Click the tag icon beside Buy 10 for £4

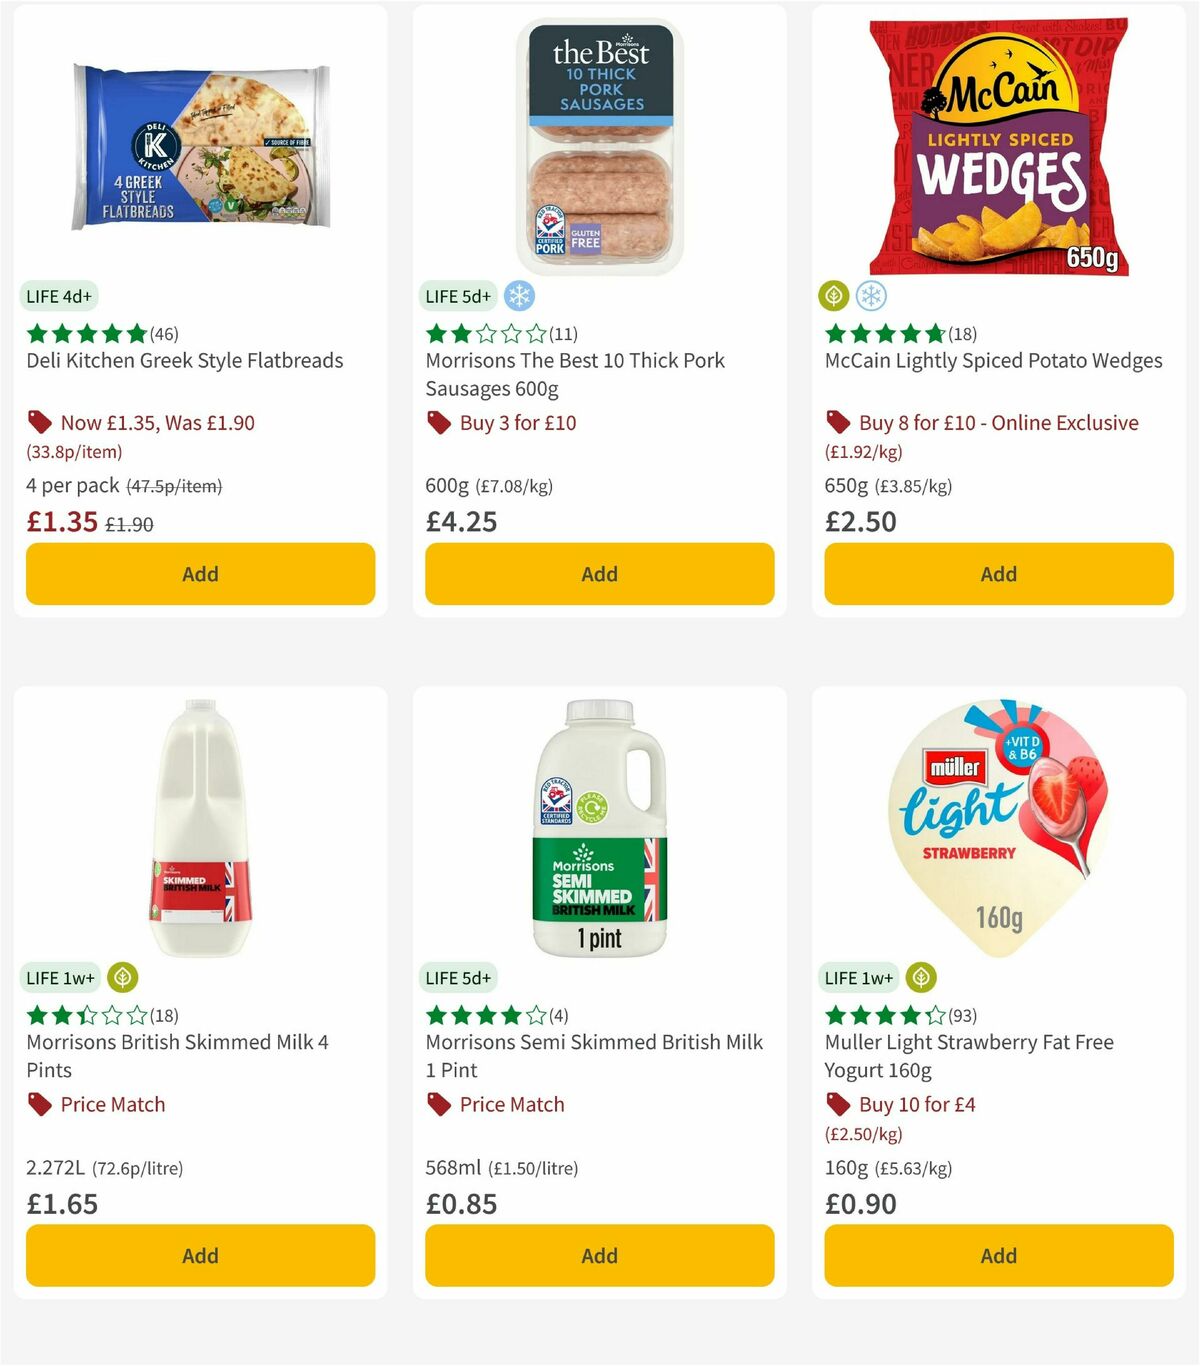[836, 1104]
